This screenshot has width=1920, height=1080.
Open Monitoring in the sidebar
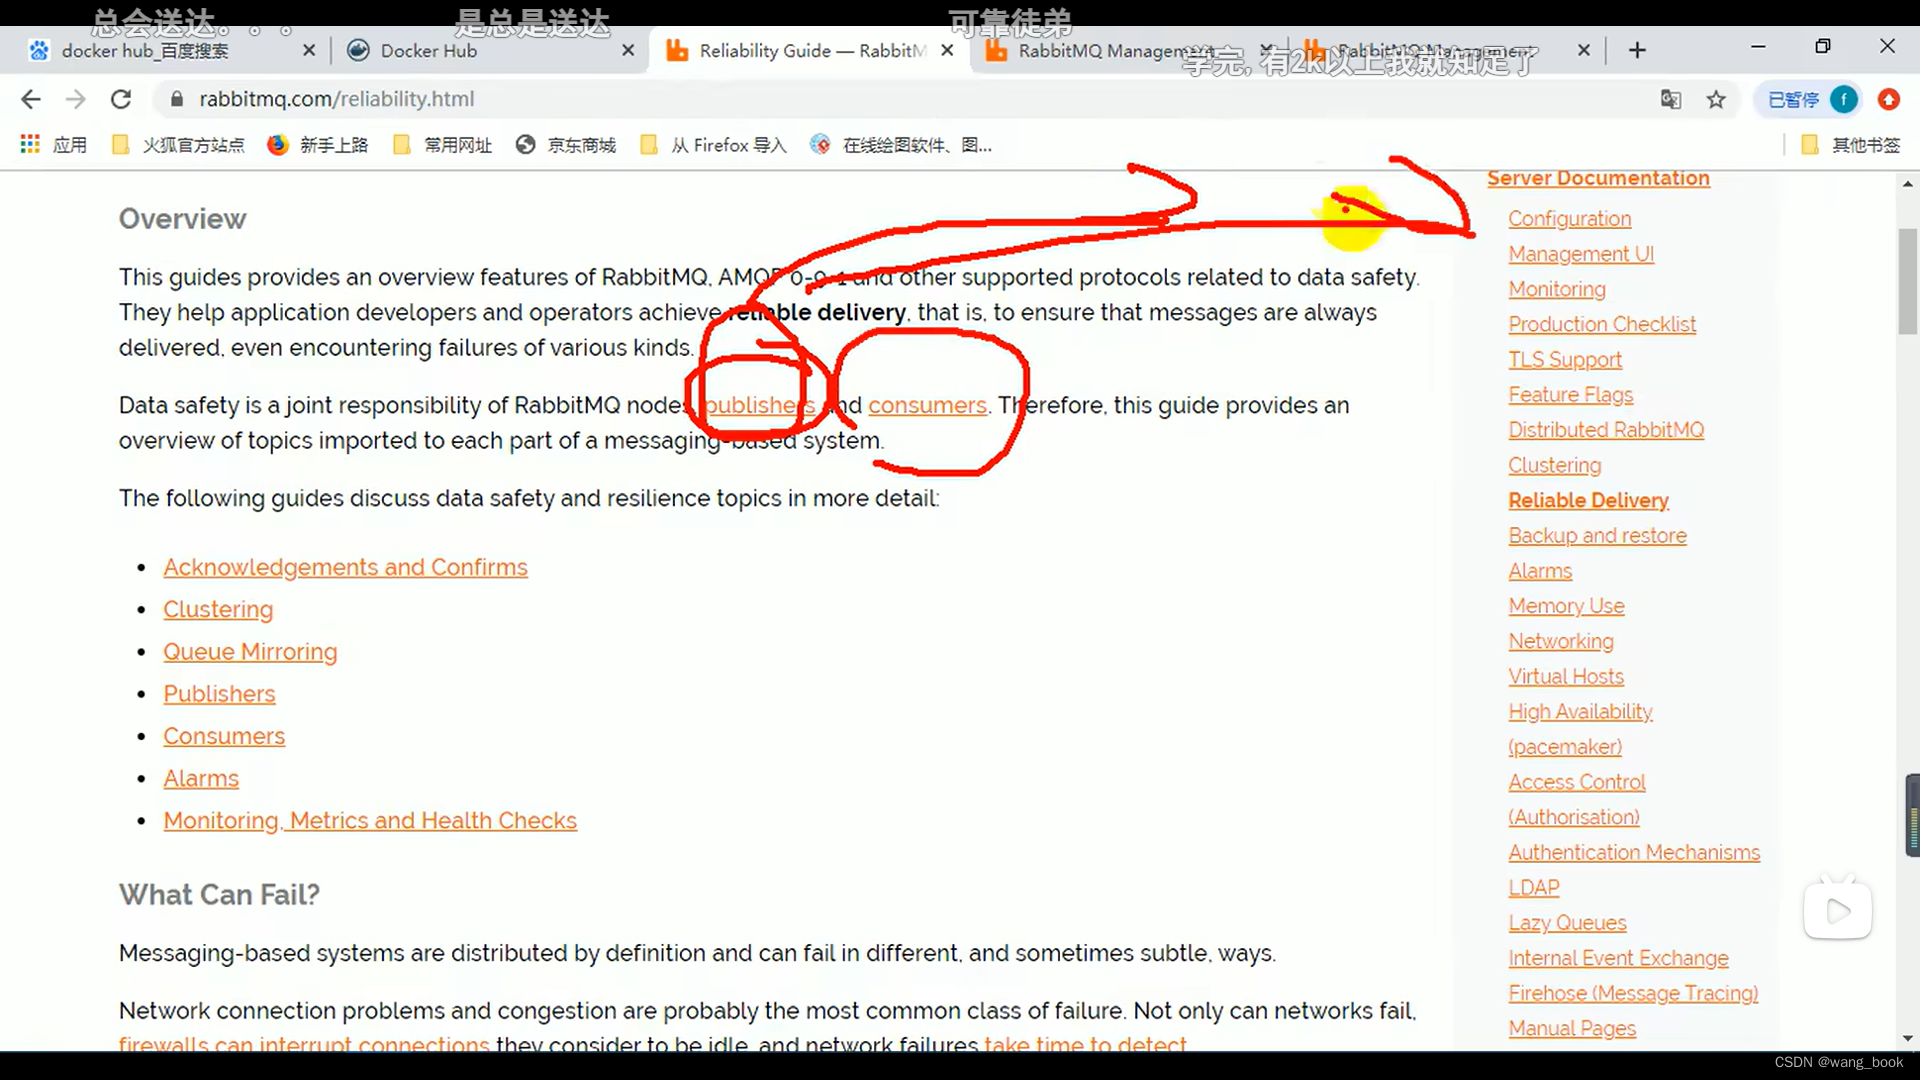pyautogui.click(x=1557, y=289)
